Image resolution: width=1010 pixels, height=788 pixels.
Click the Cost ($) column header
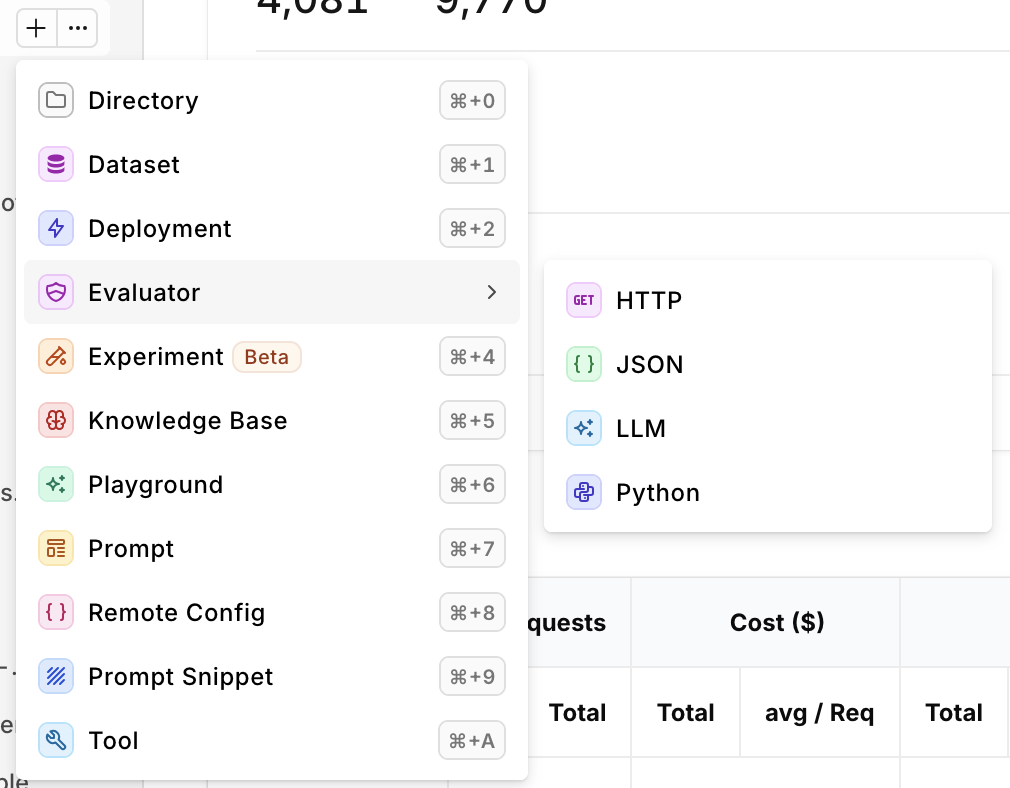pyautogui.click(x=777, y=622)
